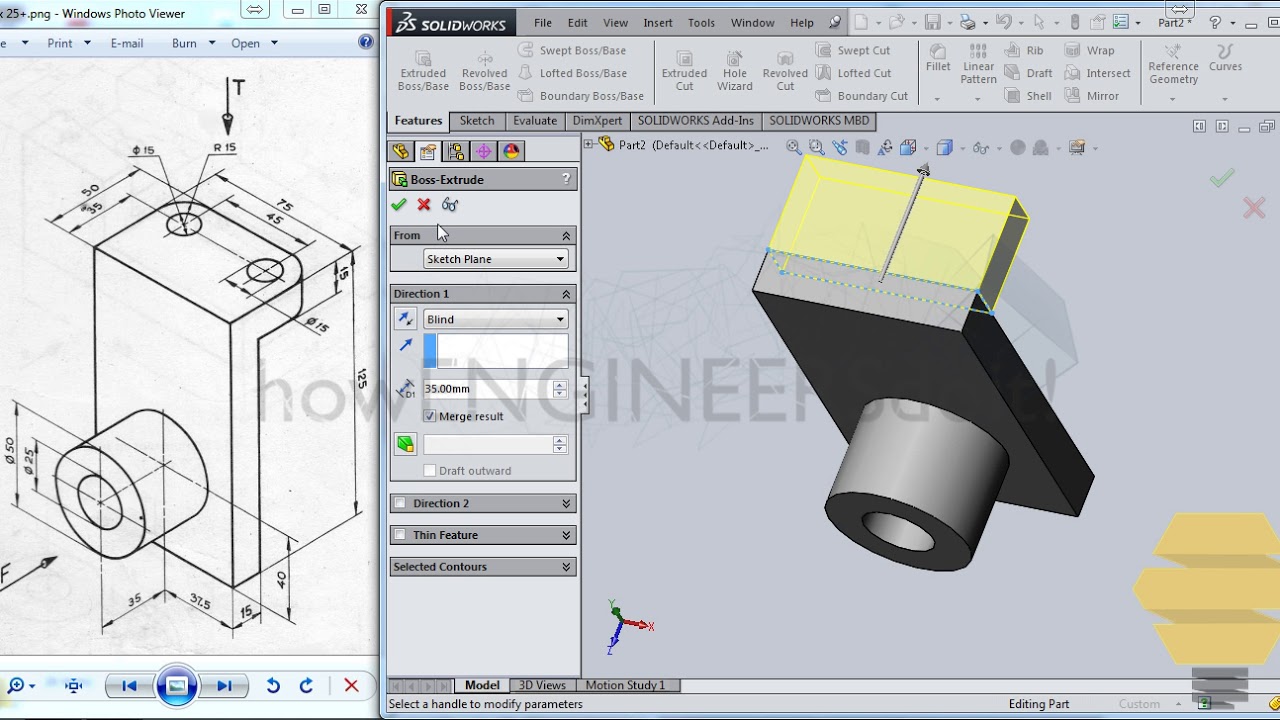Expand the Selected Contours section
Screen dimensions: 1280x720
pyautogui.click(x=566, y=567)
